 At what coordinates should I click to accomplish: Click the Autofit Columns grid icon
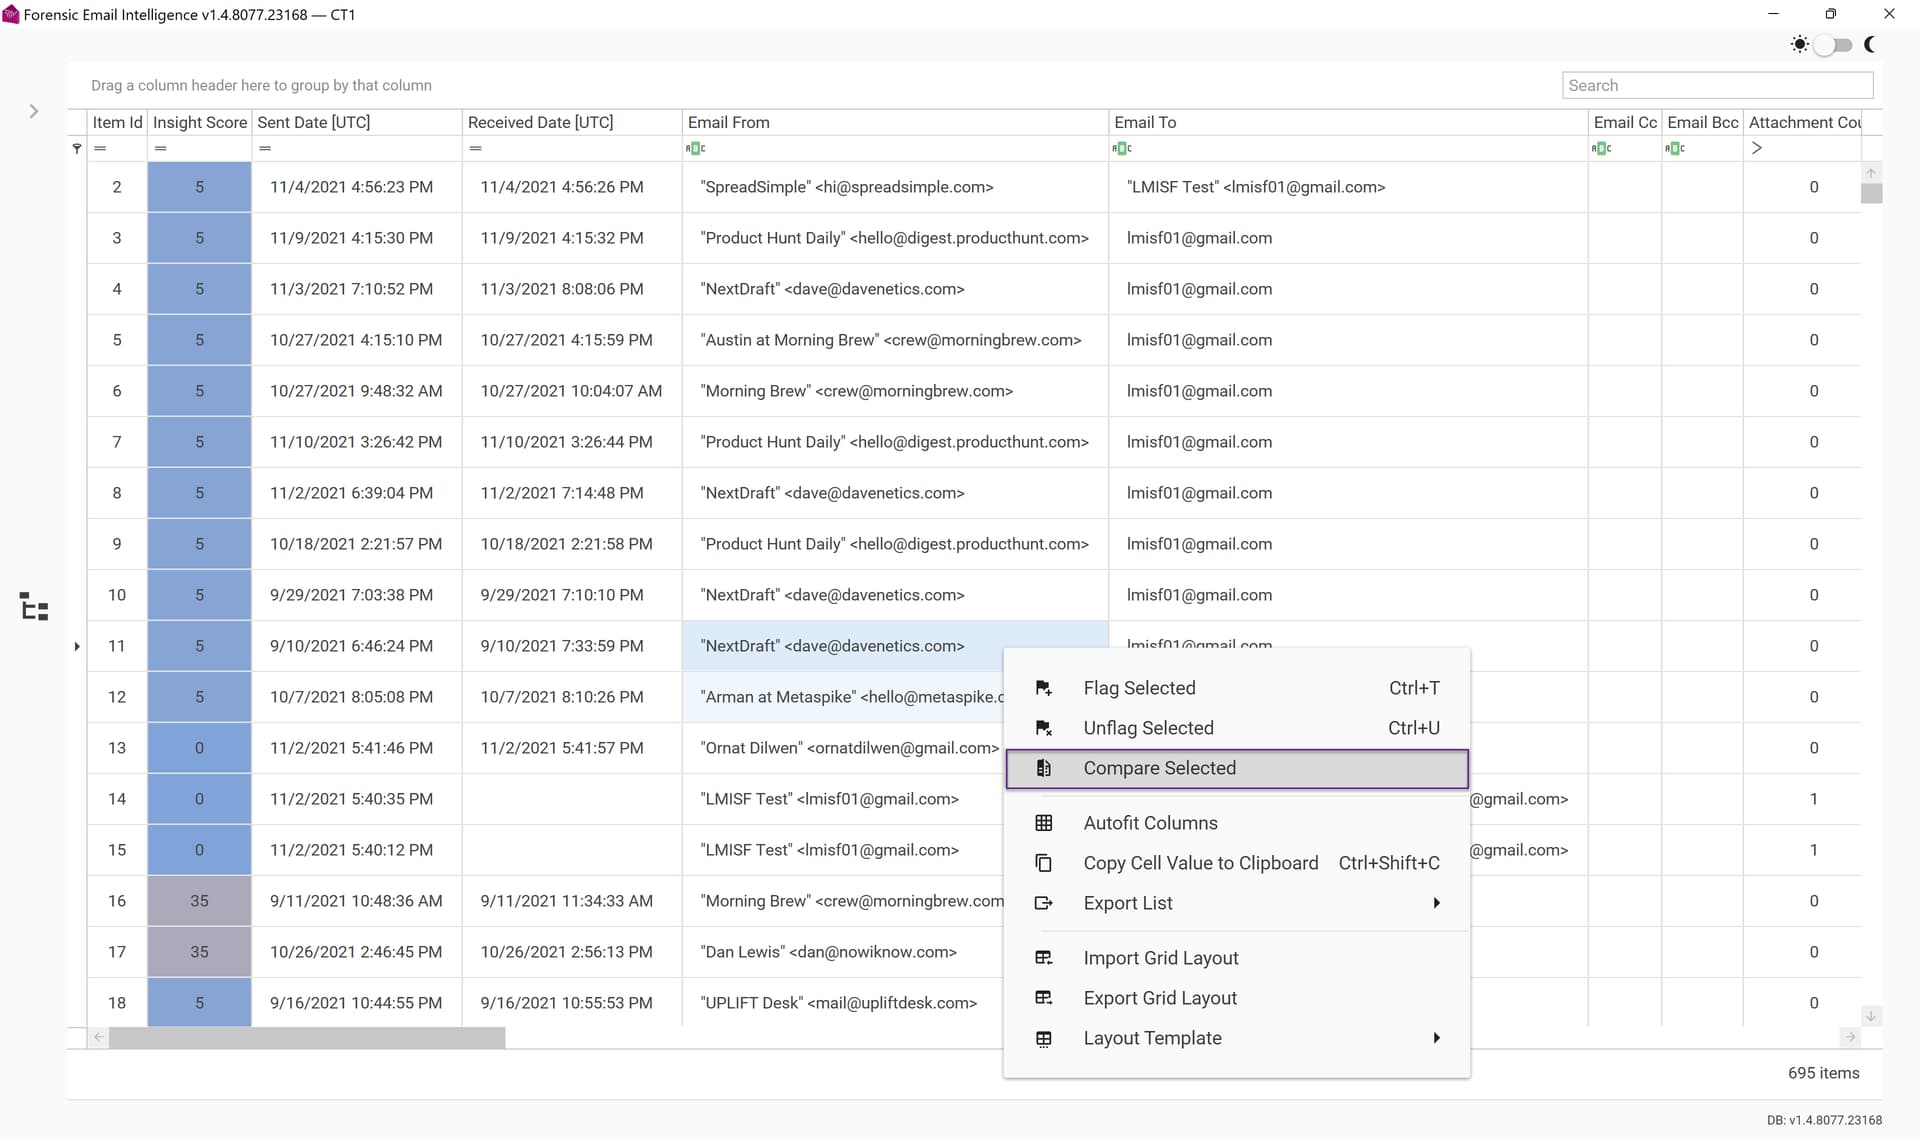pyautogui.click(x=1043, y=823)
